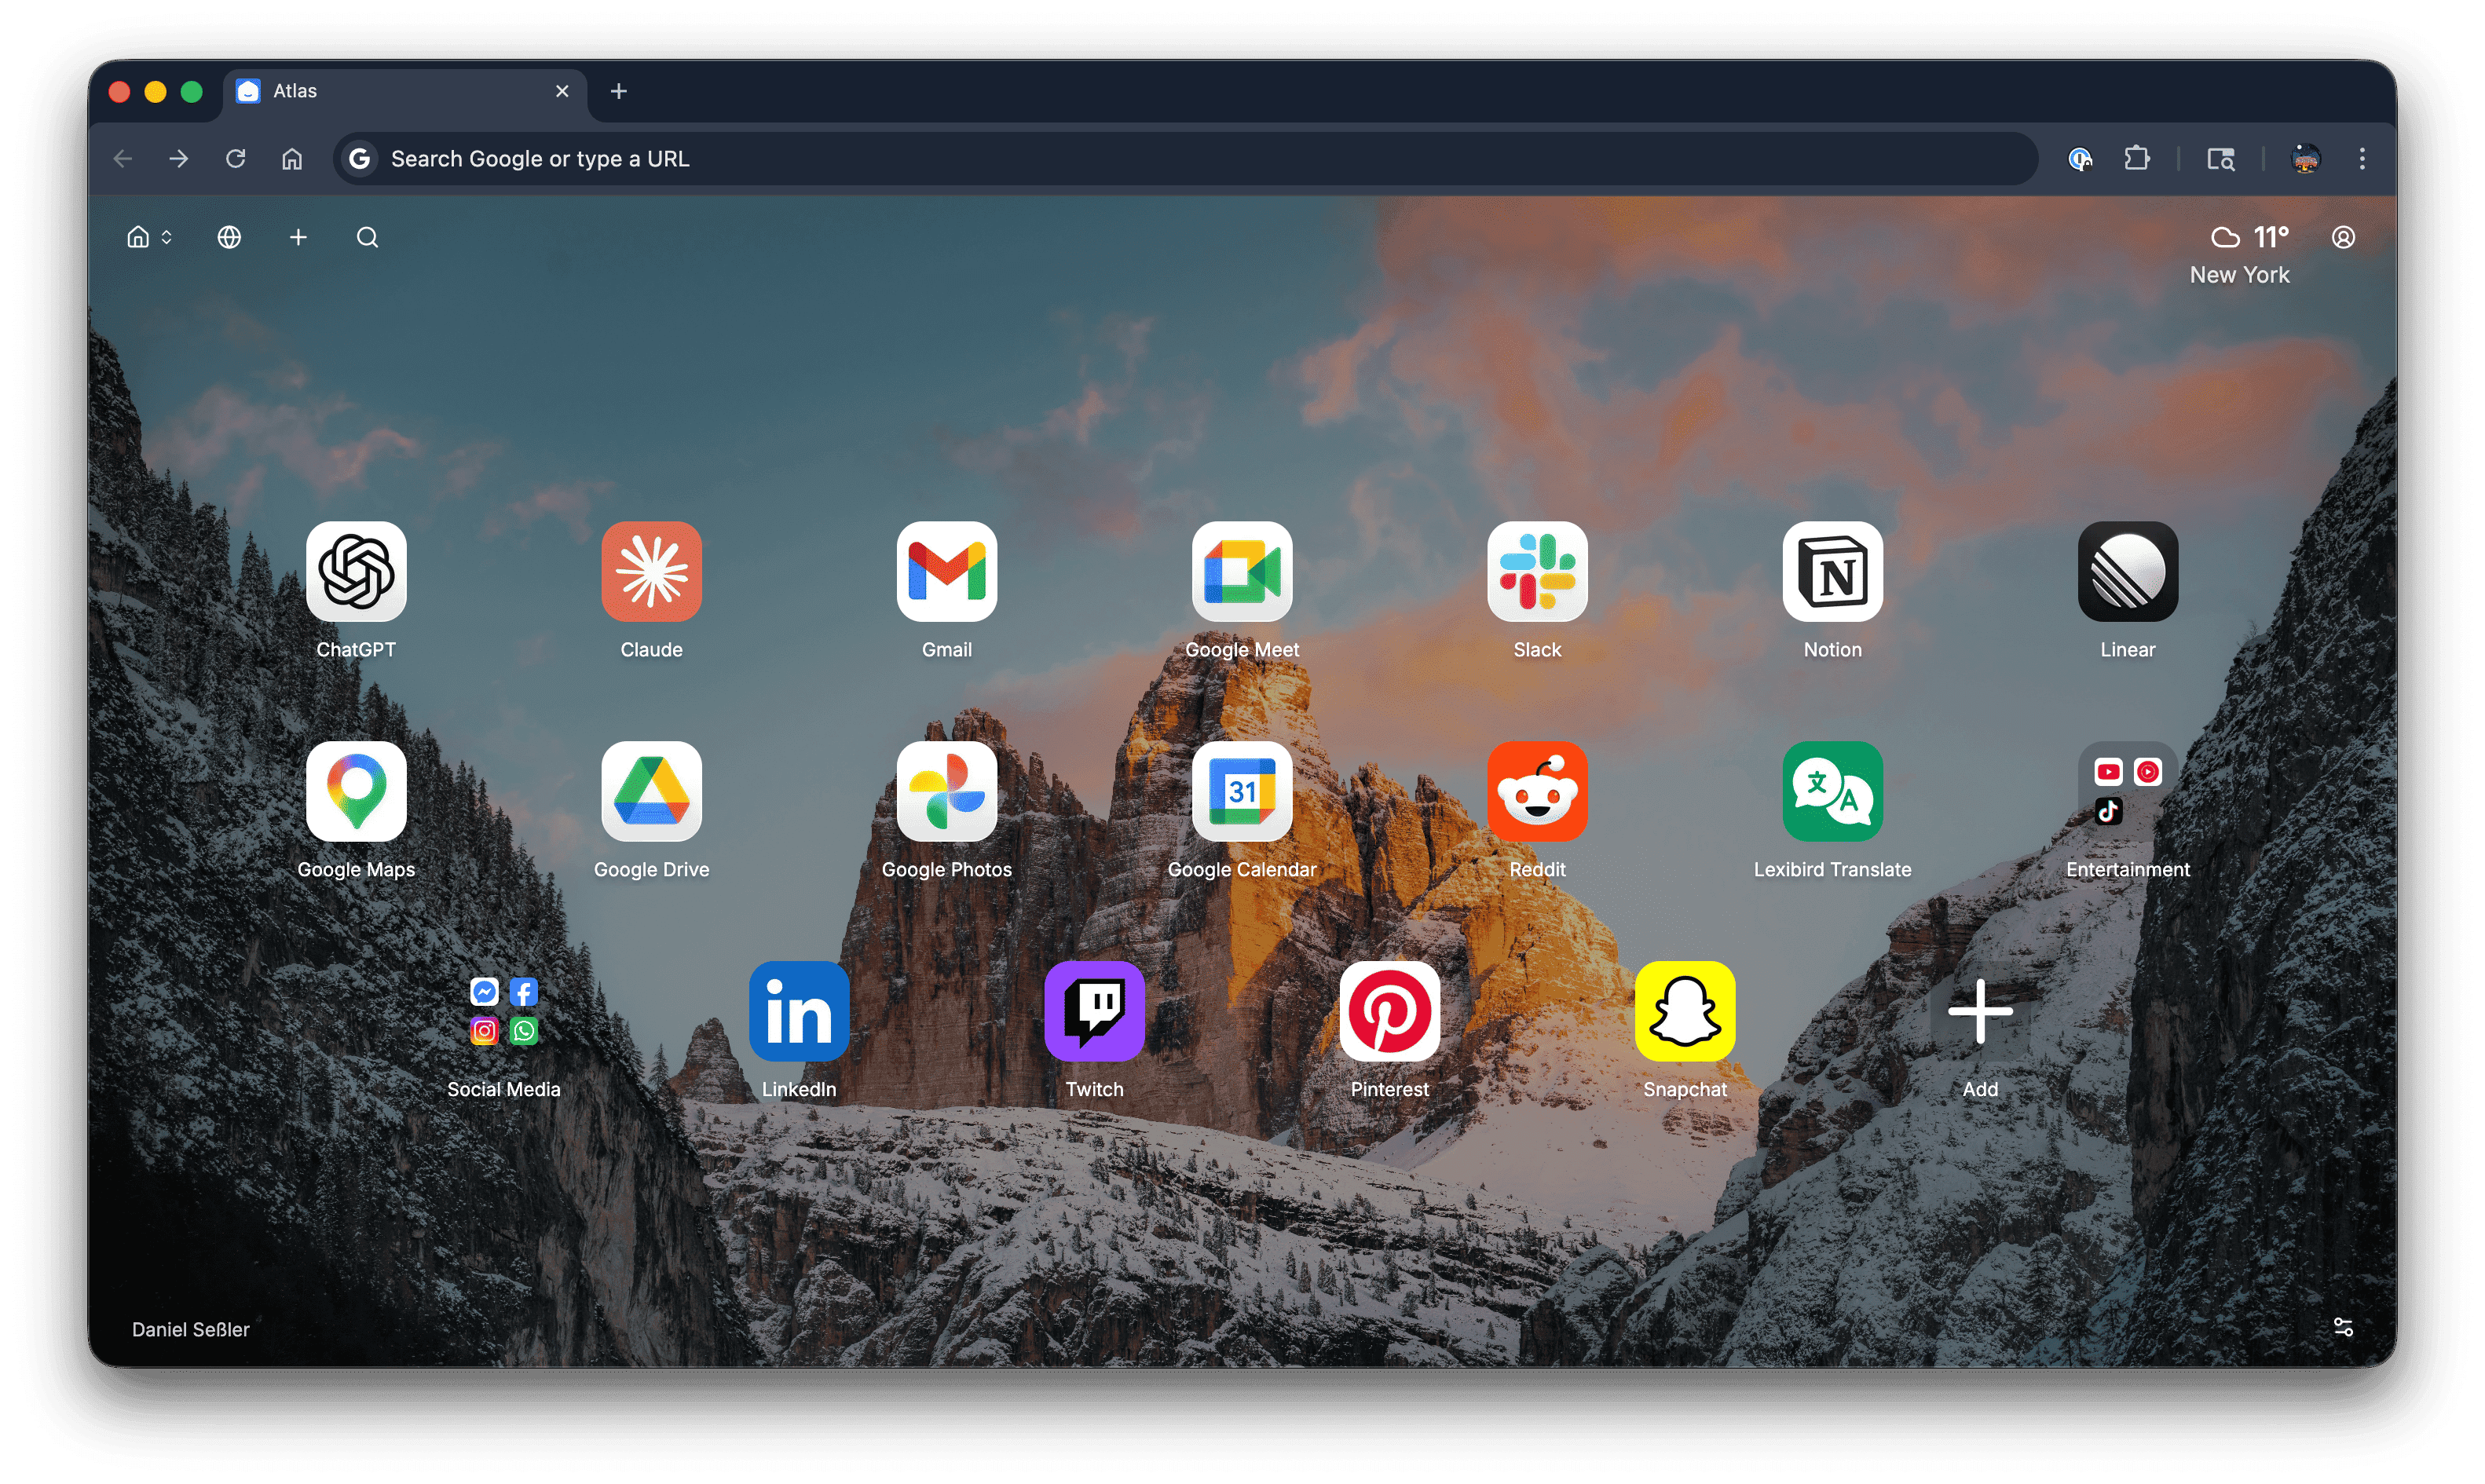
Task: Open Google Maps shortcut
Action: coord(356,791)
